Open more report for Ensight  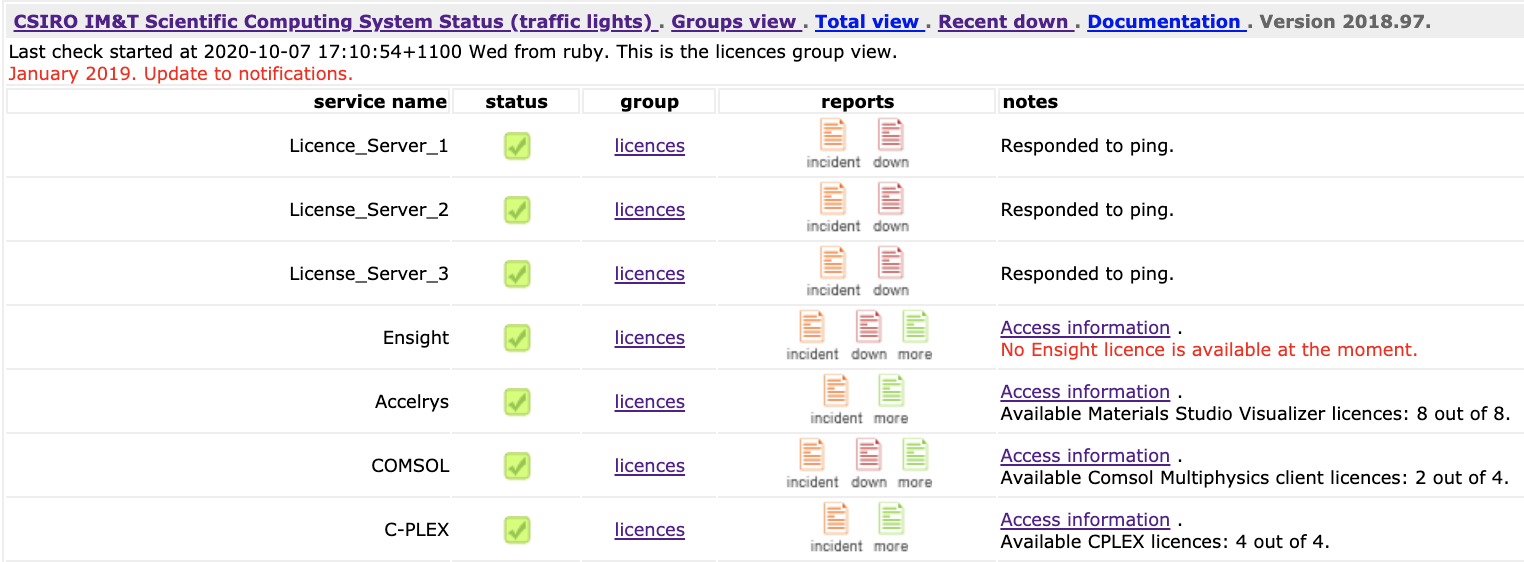[915, 336]
